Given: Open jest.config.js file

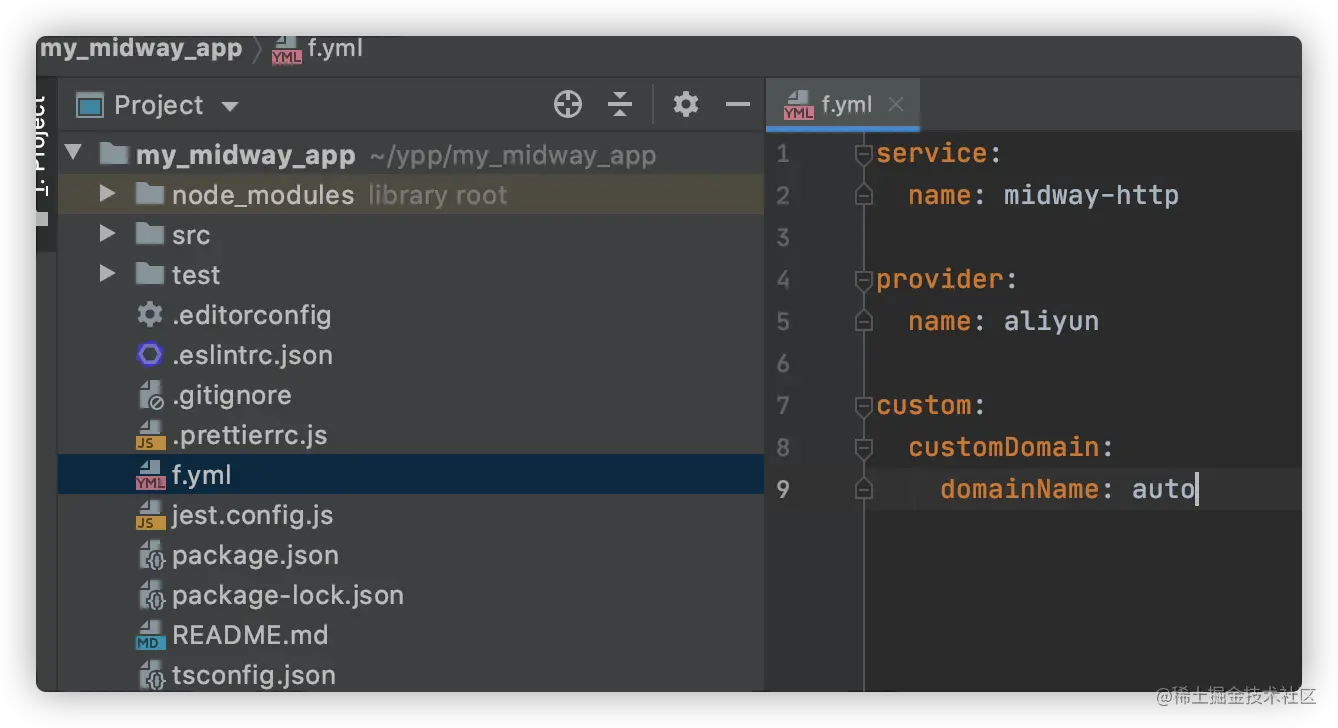Looking at the screenshot, I should (x=253, y=515).
